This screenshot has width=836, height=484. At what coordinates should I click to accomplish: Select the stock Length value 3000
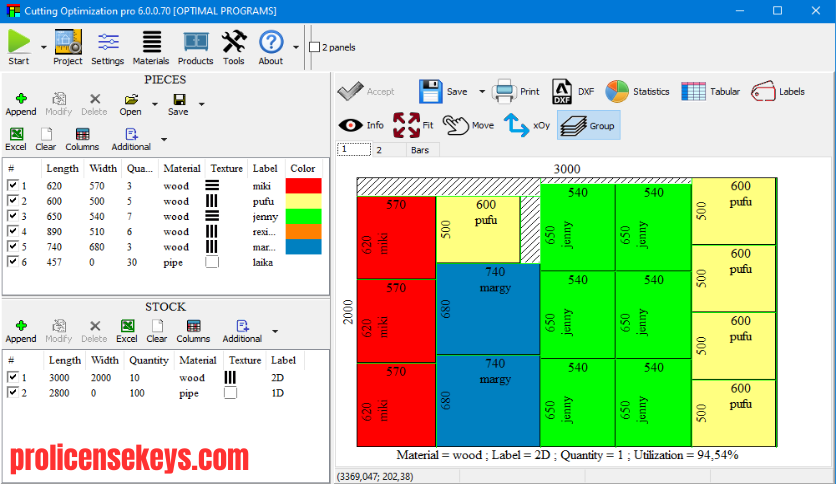[59, 377]
